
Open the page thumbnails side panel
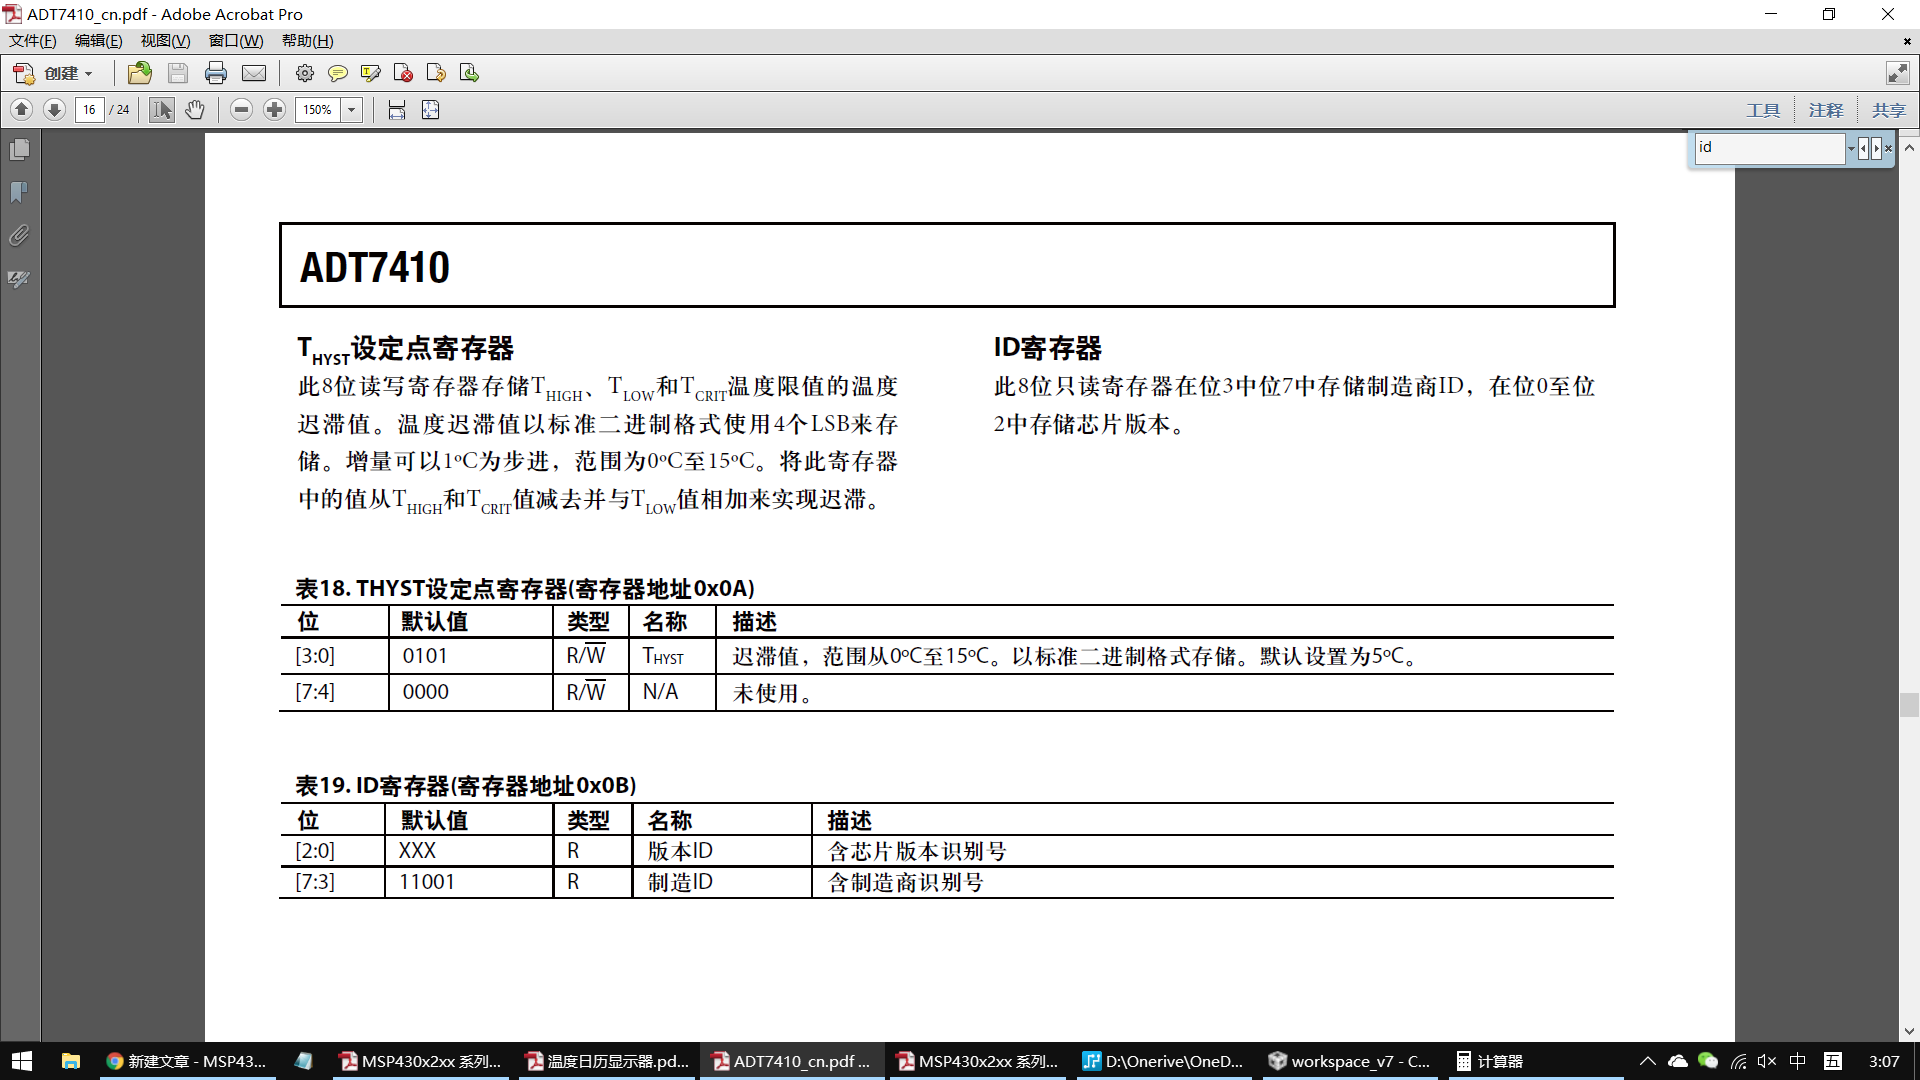point(19,150)
